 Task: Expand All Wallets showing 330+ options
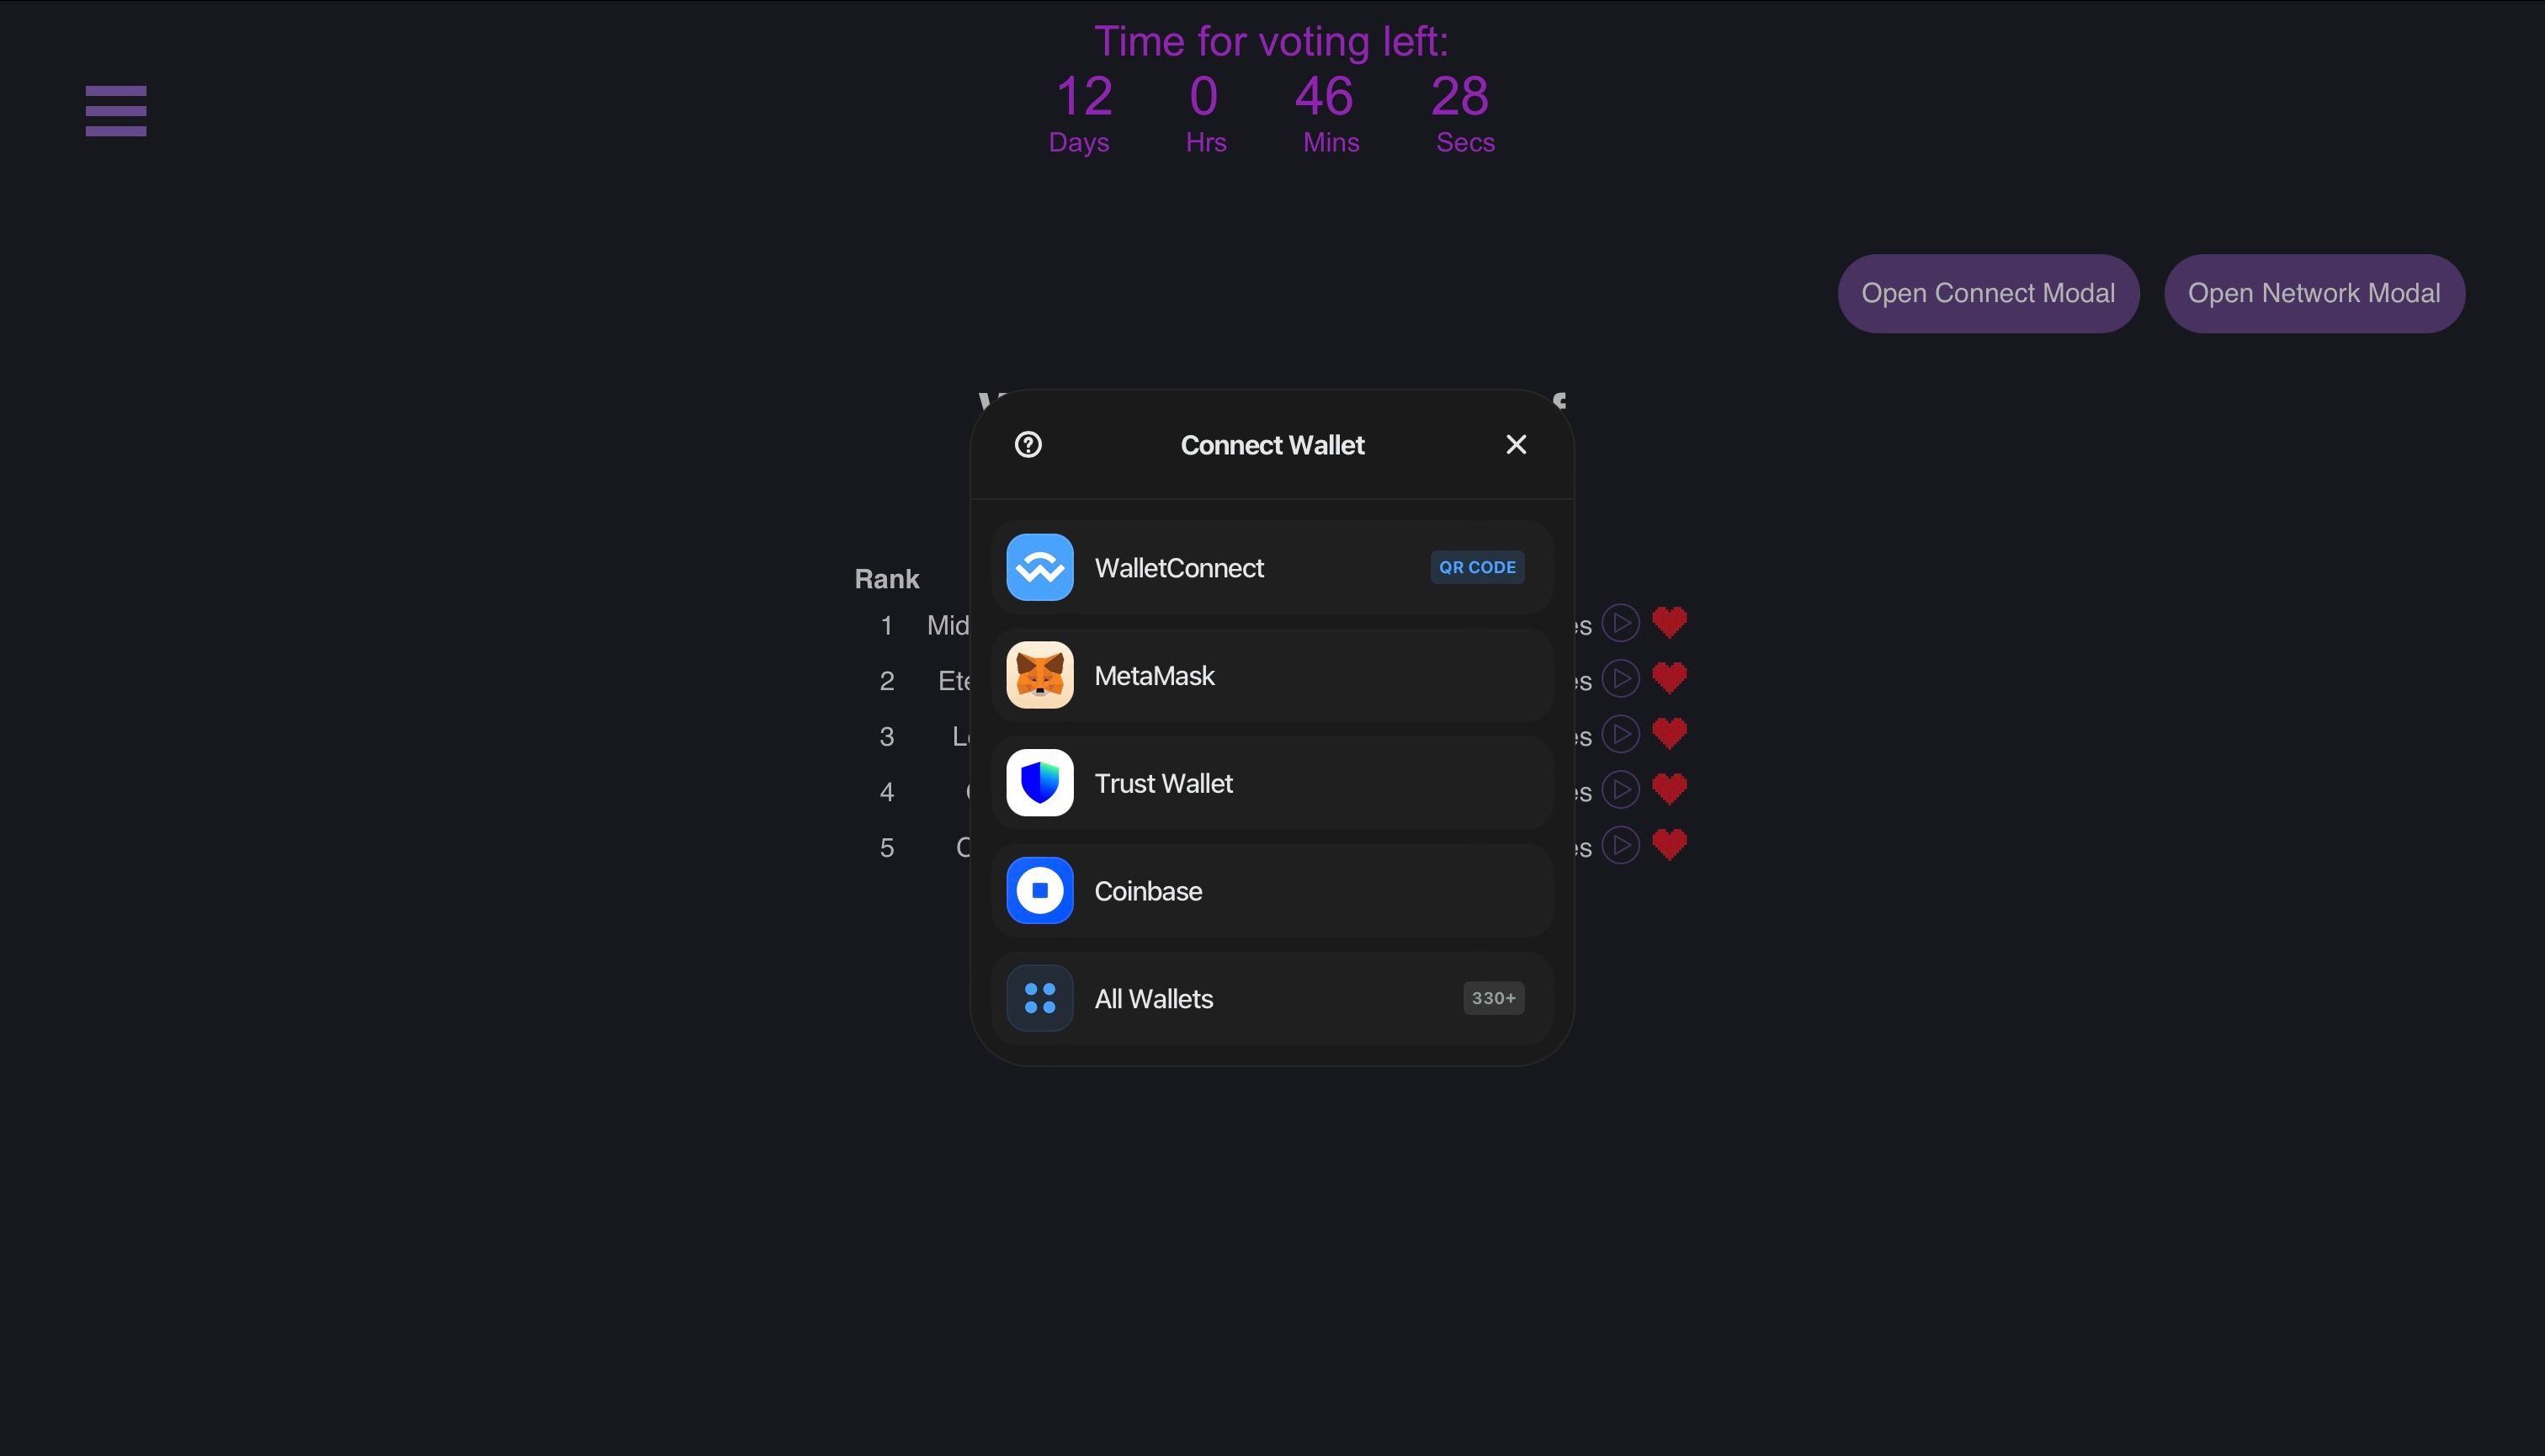point(1271,998)
